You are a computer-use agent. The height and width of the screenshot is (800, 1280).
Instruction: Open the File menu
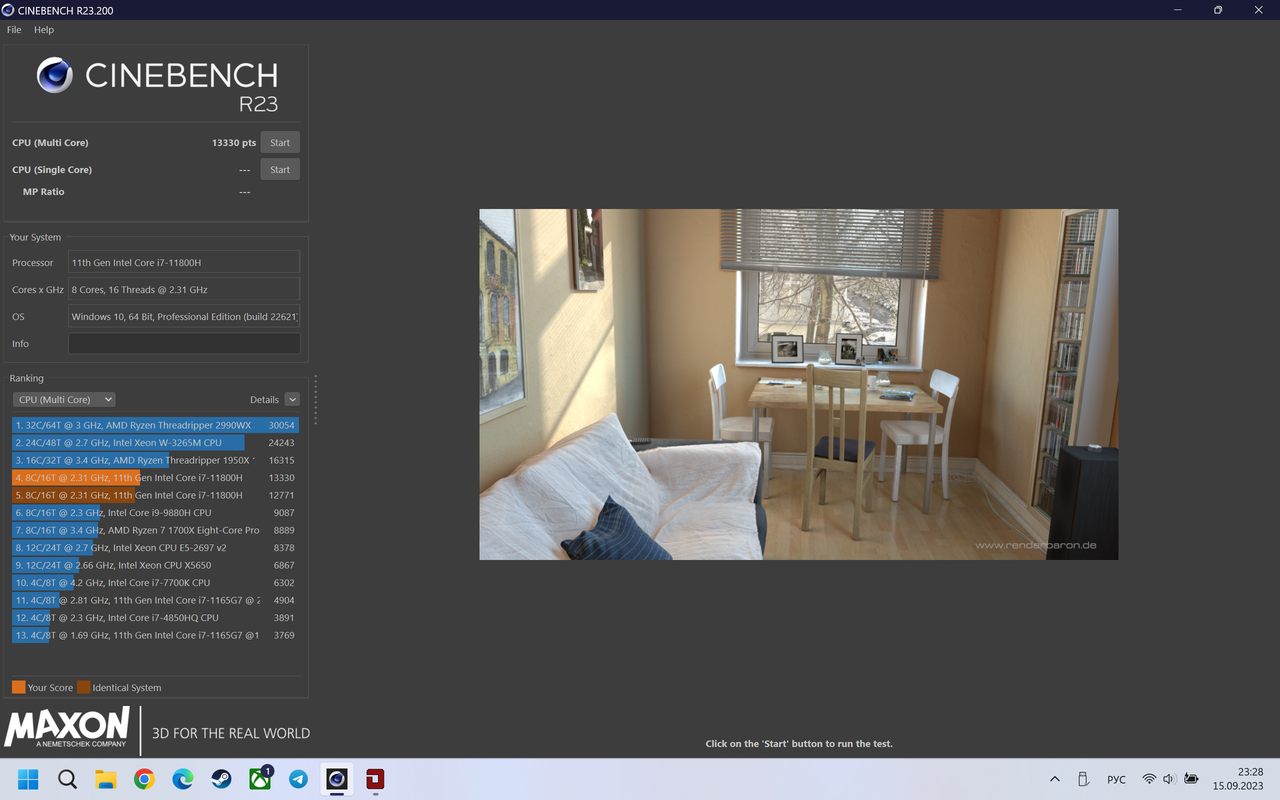click(14, 30)
